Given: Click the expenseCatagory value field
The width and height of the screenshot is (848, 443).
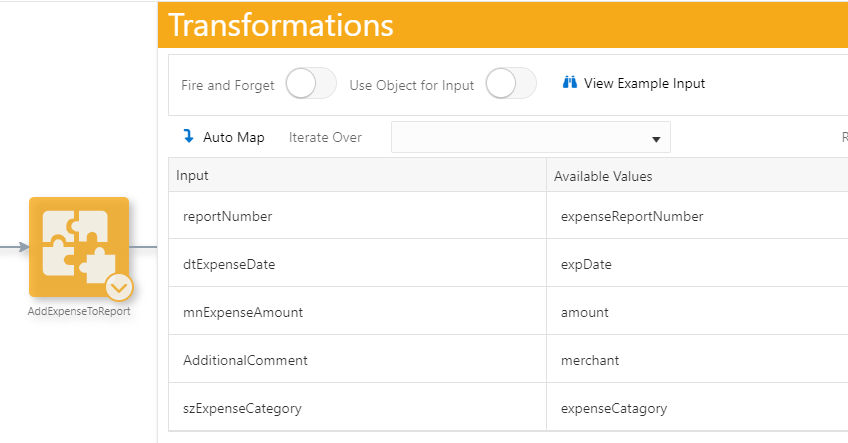Looking at the screenshot, I should click(x=614, y=408).
